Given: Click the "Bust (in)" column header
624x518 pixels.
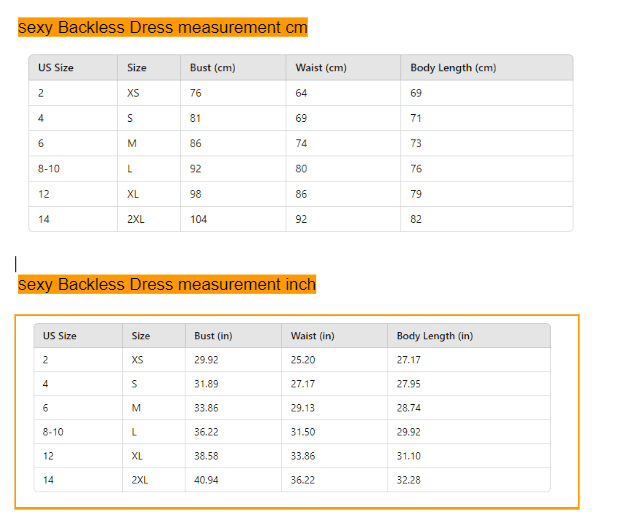Looking at the screenshot, I should click(x=213, y=336).
